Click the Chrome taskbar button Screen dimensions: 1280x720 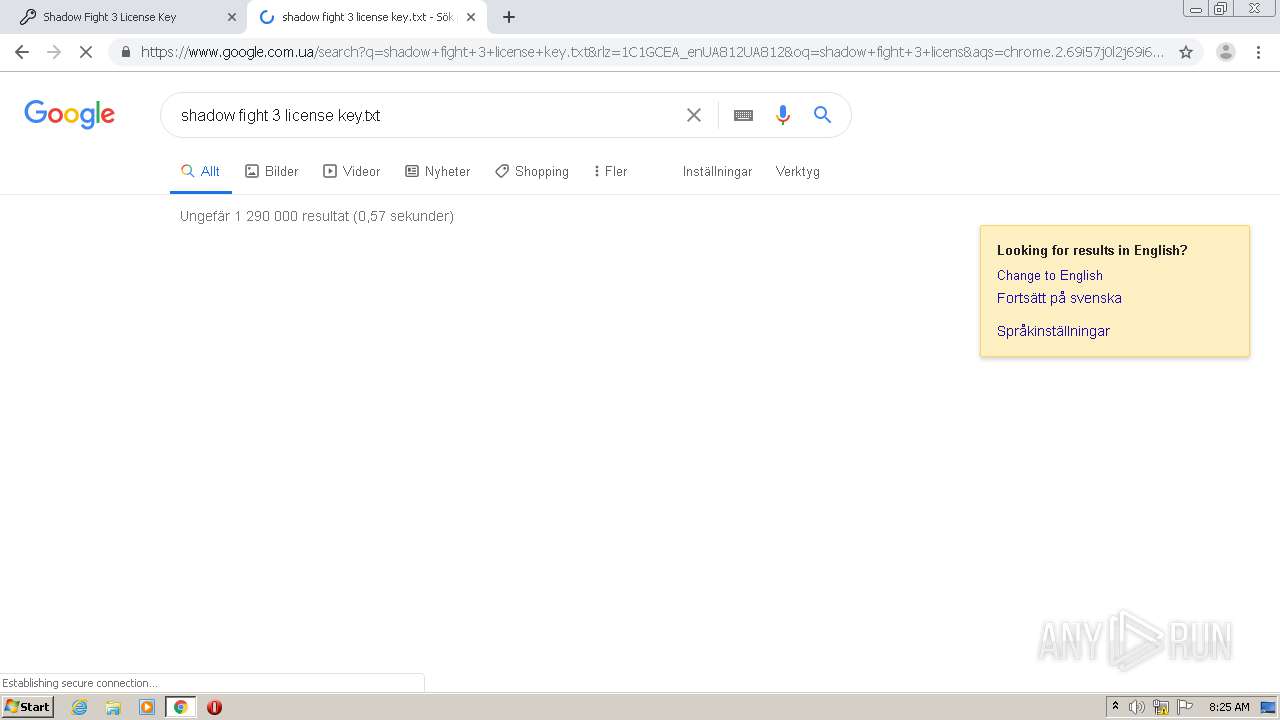180,707
